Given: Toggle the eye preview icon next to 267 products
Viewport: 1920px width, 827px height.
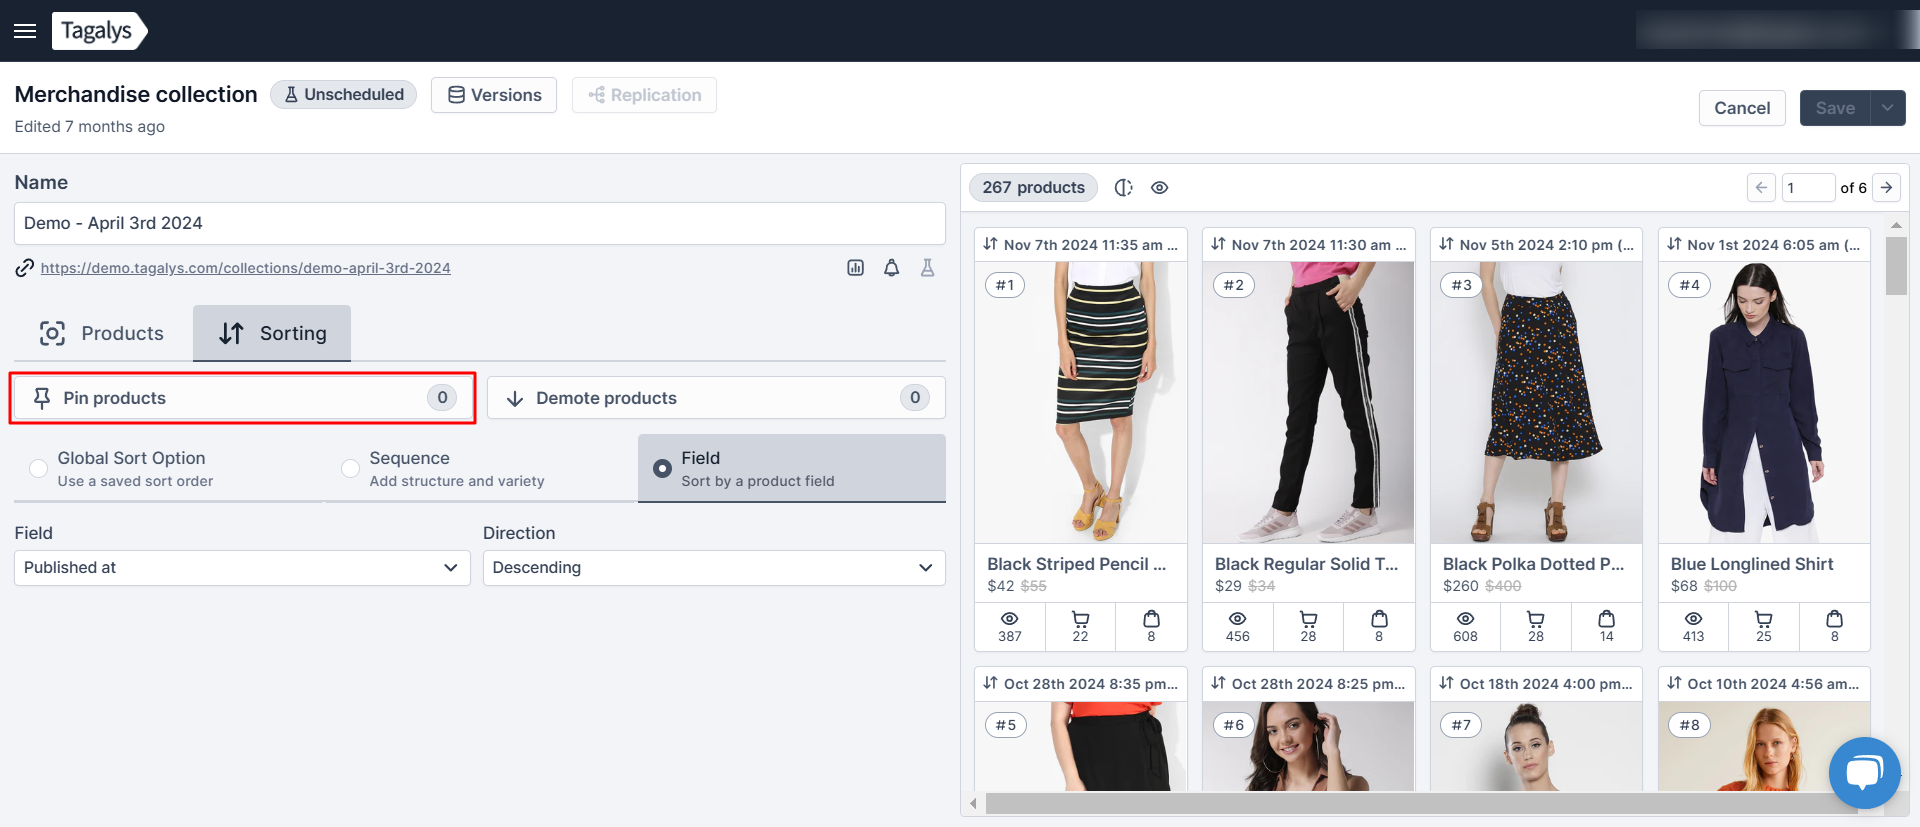Looking at the screenshot, I should 1159,188.
